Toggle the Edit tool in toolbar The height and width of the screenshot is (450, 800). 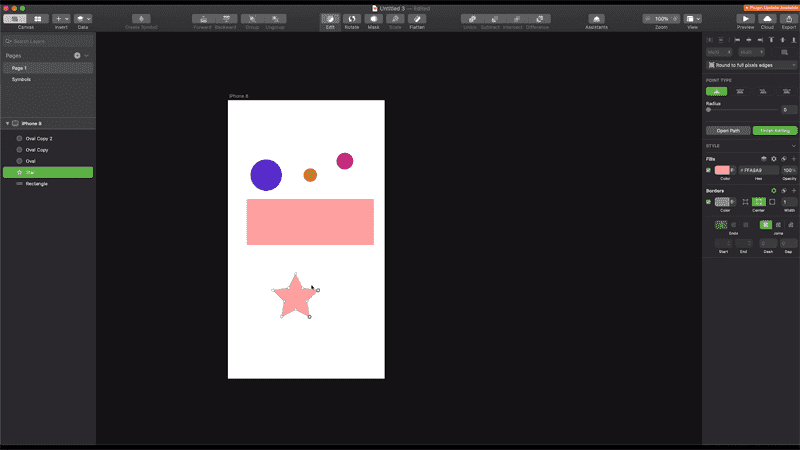[x=330, y=19]
